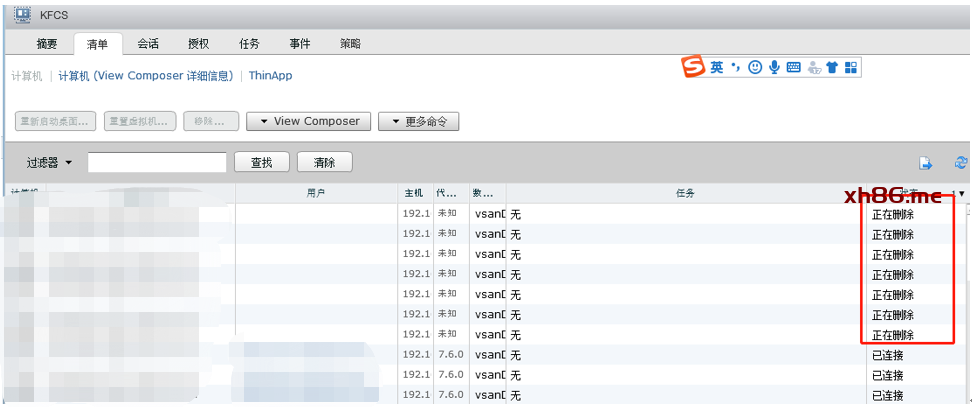Screen dimensions: 972x407
Task: Open the 过滤器 filter dropdown
Action: click(x=50, y=163)
